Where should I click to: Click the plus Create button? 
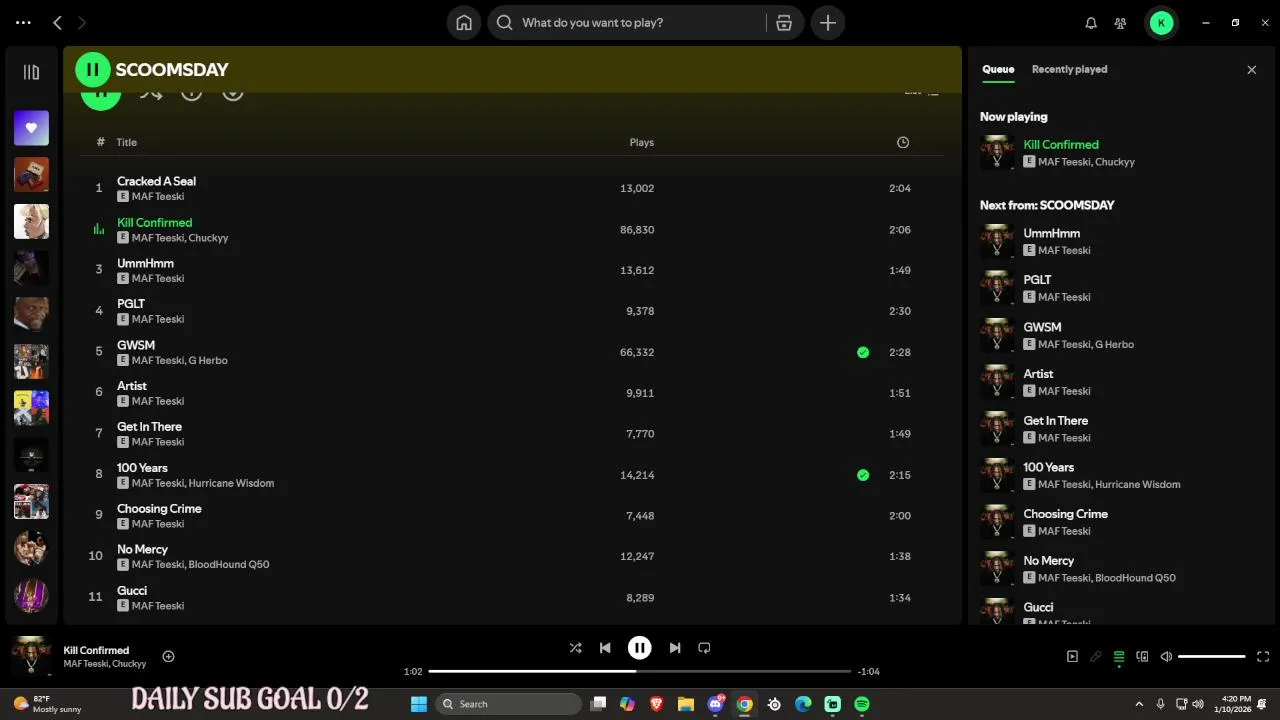click(828, 22)
